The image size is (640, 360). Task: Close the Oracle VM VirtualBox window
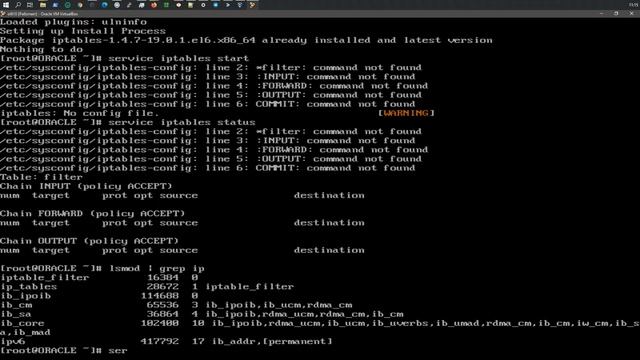click(631, 13)
